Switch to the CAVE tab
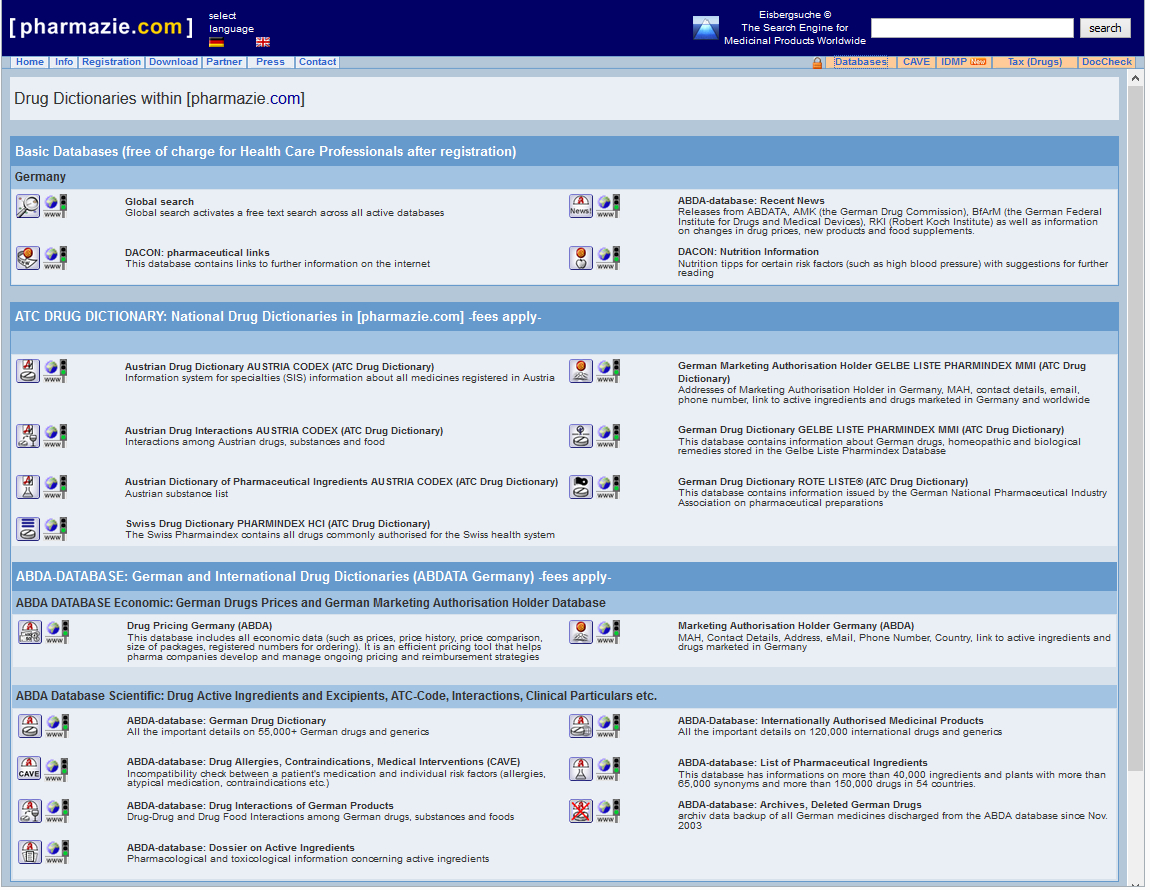1150x890 pixels. [x=916, y=62]
